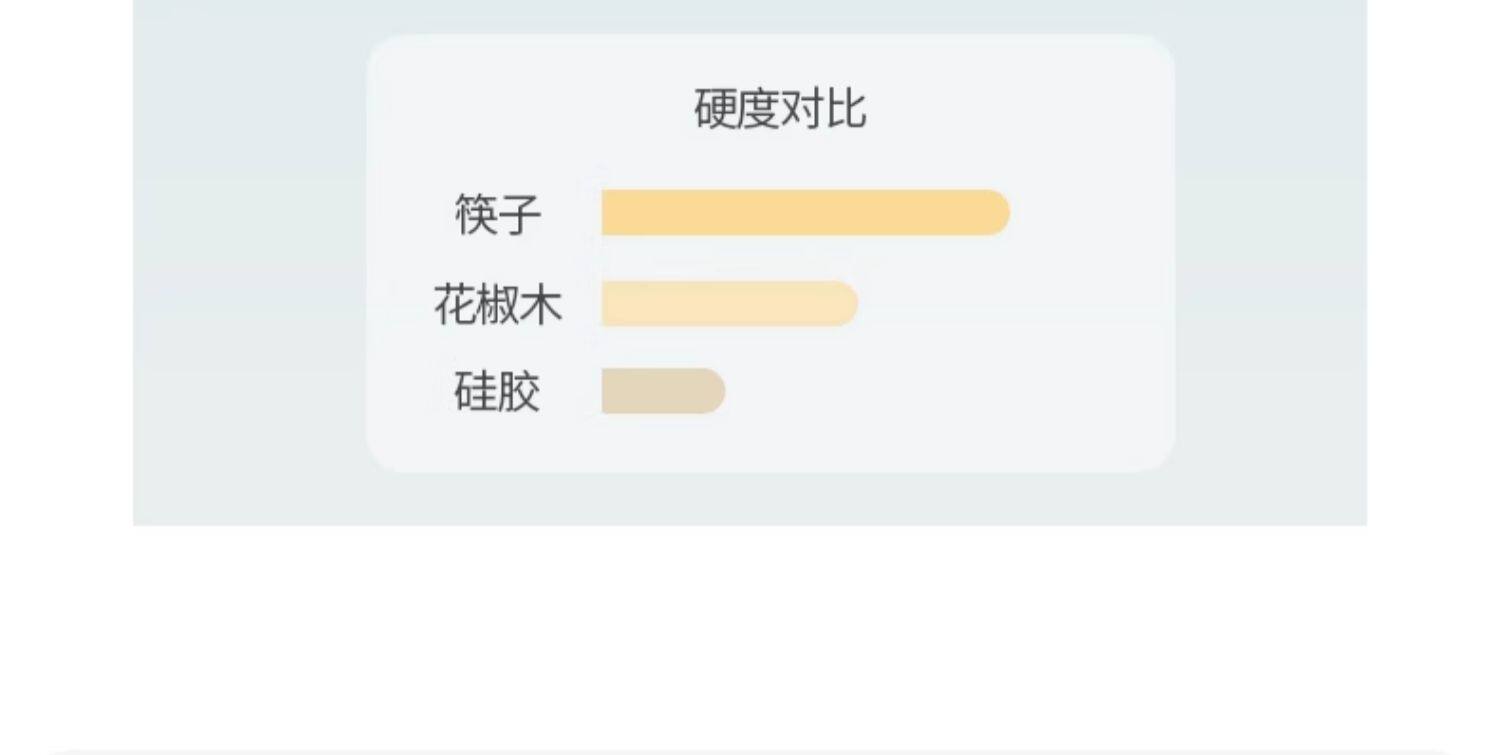1500x755 pixels.
Task: Click the flat left edge of 花椒木 bar
Action: click(606, 304)
